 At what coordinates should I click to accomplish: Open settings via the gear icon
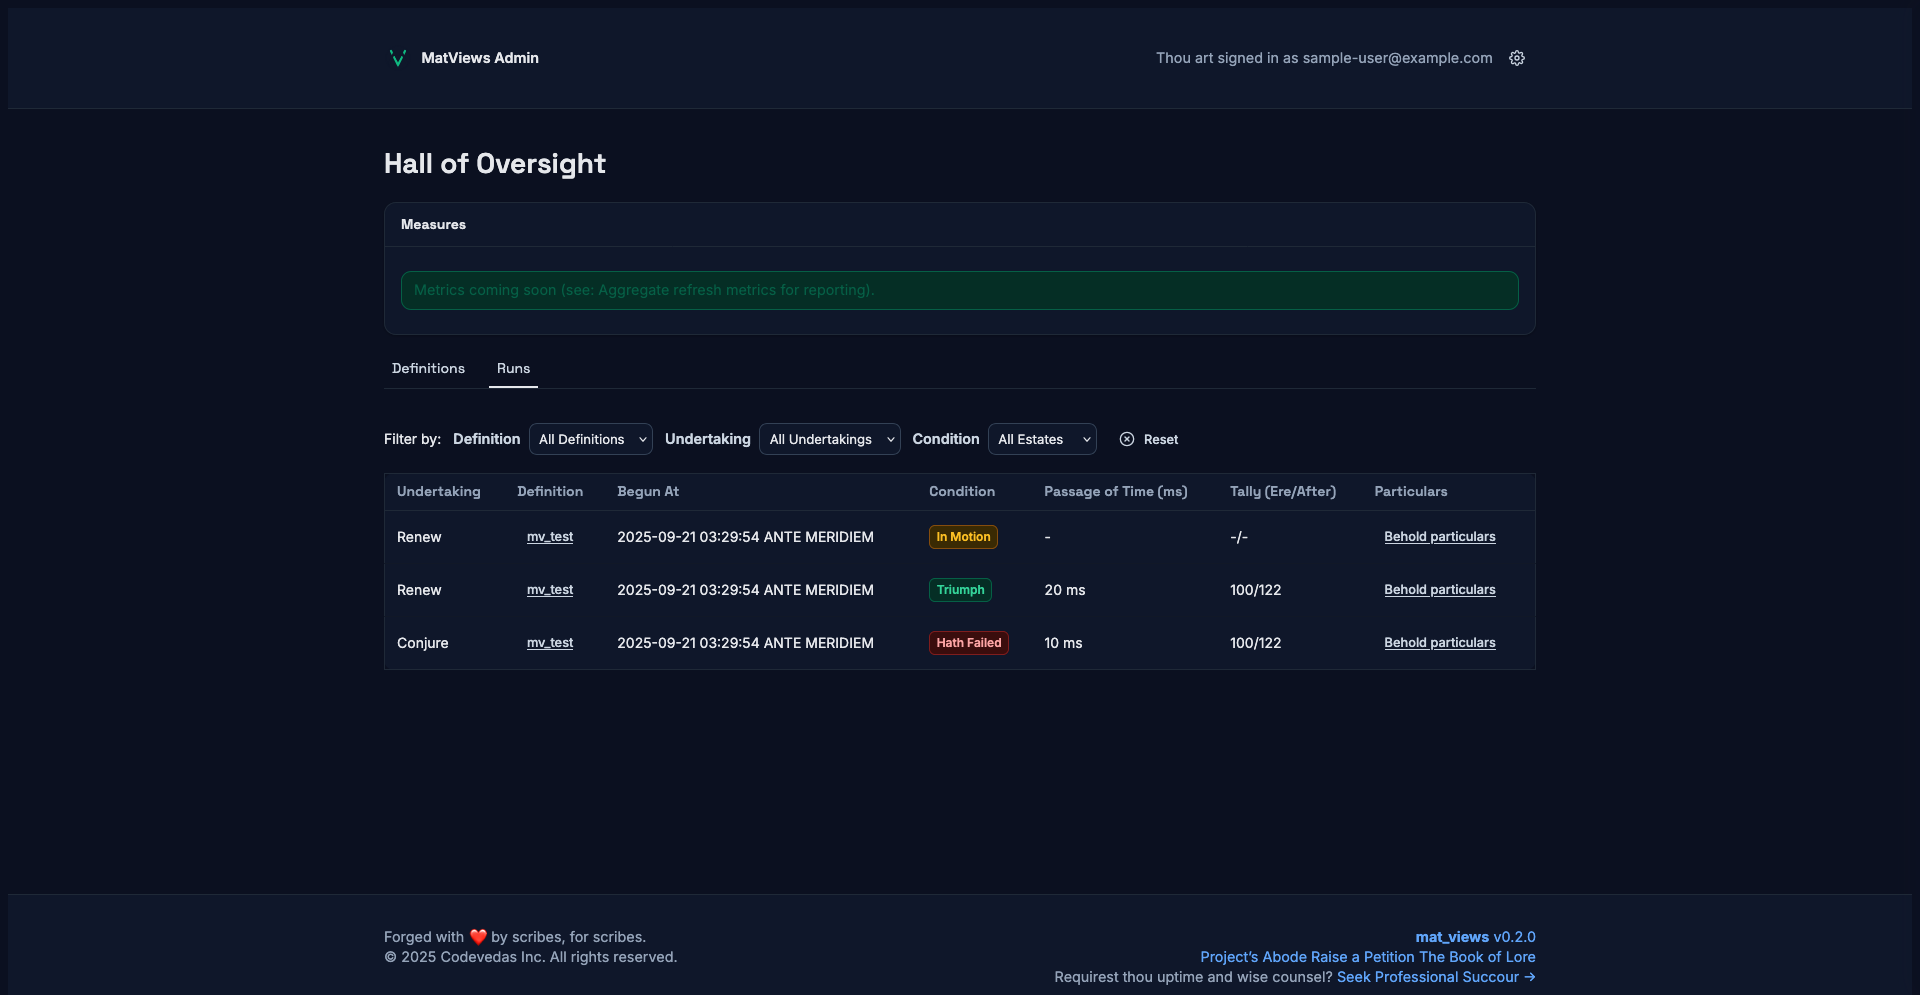coord(1516,58)
